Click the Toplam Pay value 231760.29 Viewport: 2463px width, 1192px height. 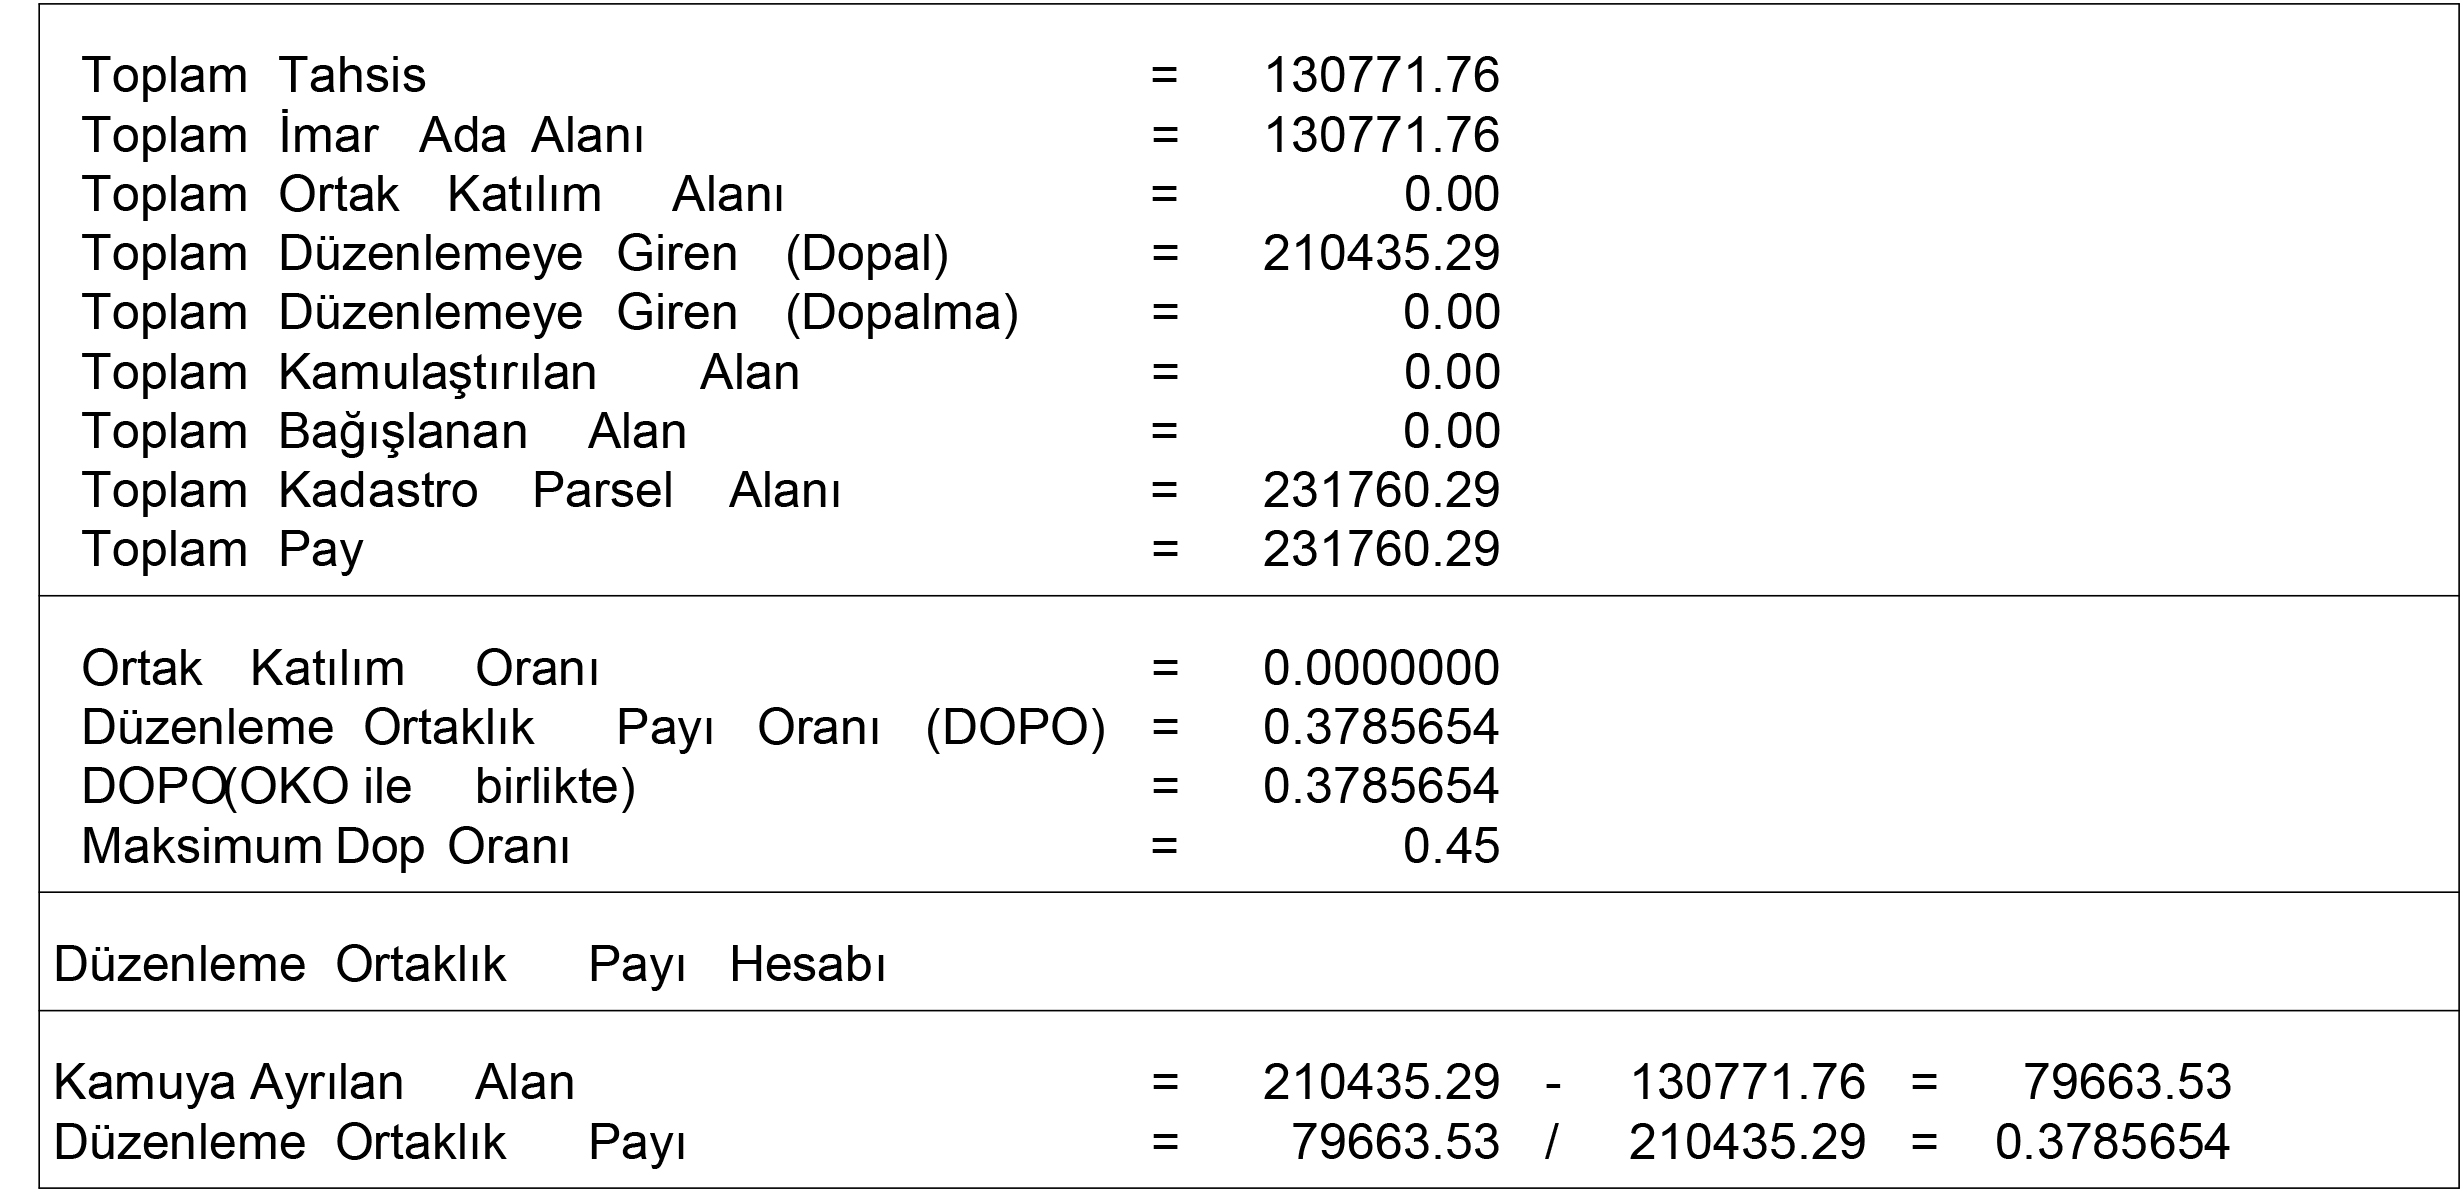coord(1382,549)
